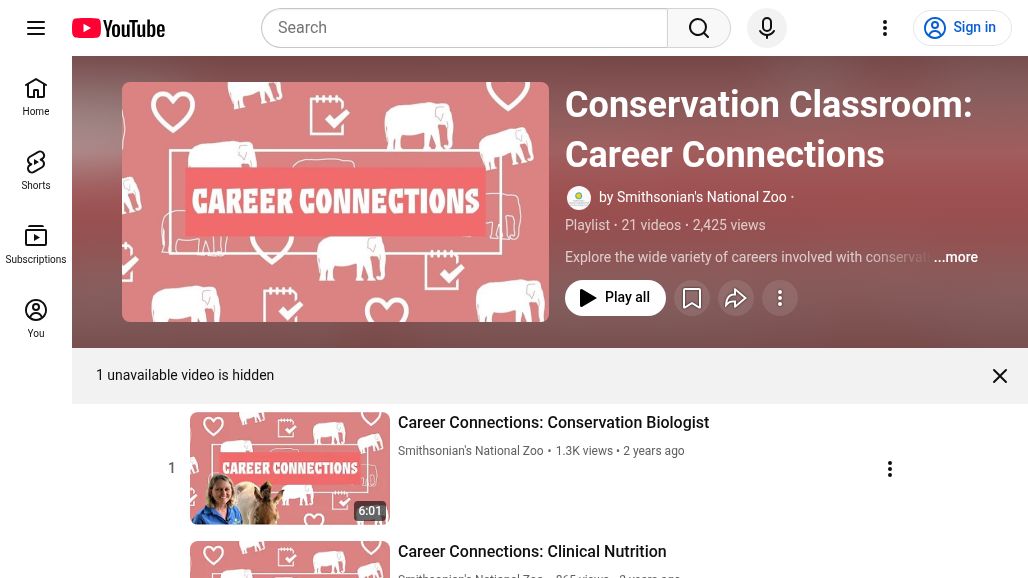Image resolution: width=1028 pixels, height=578 pixels.
Task: Open the Career Connections: Clinical Nutrition video
Action: (x=532, y=551)
